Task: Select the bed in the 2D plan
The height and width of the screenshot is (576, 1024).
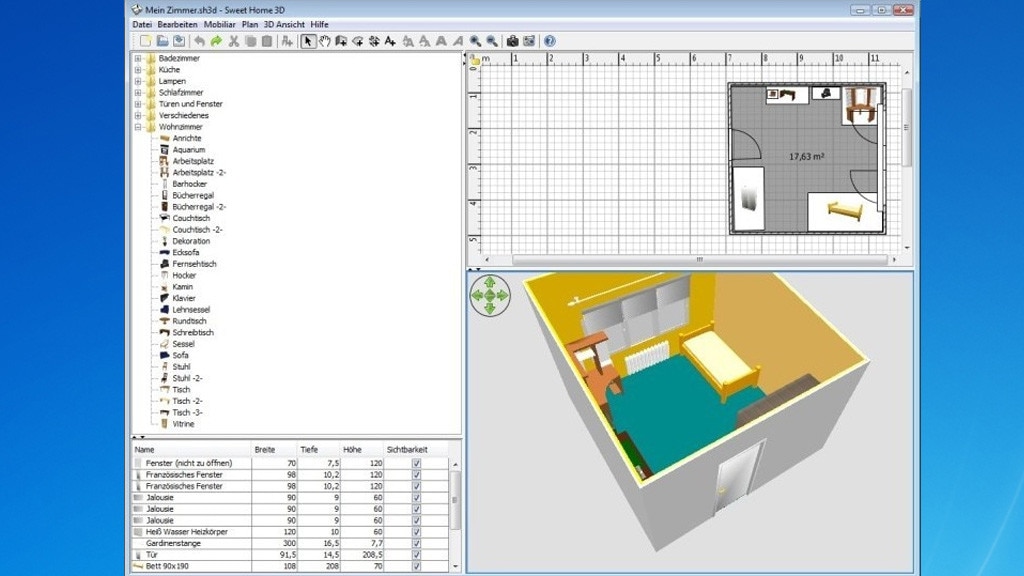Action: tap(844, 212)
